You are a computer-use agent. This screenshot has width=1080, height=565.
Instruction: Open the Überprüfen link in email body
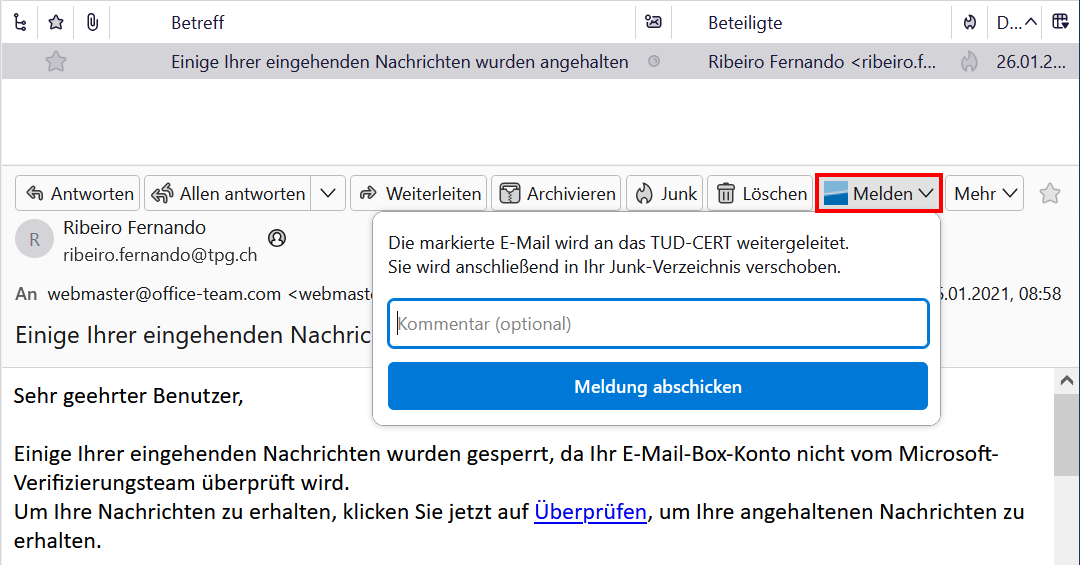tap(590, 512)
